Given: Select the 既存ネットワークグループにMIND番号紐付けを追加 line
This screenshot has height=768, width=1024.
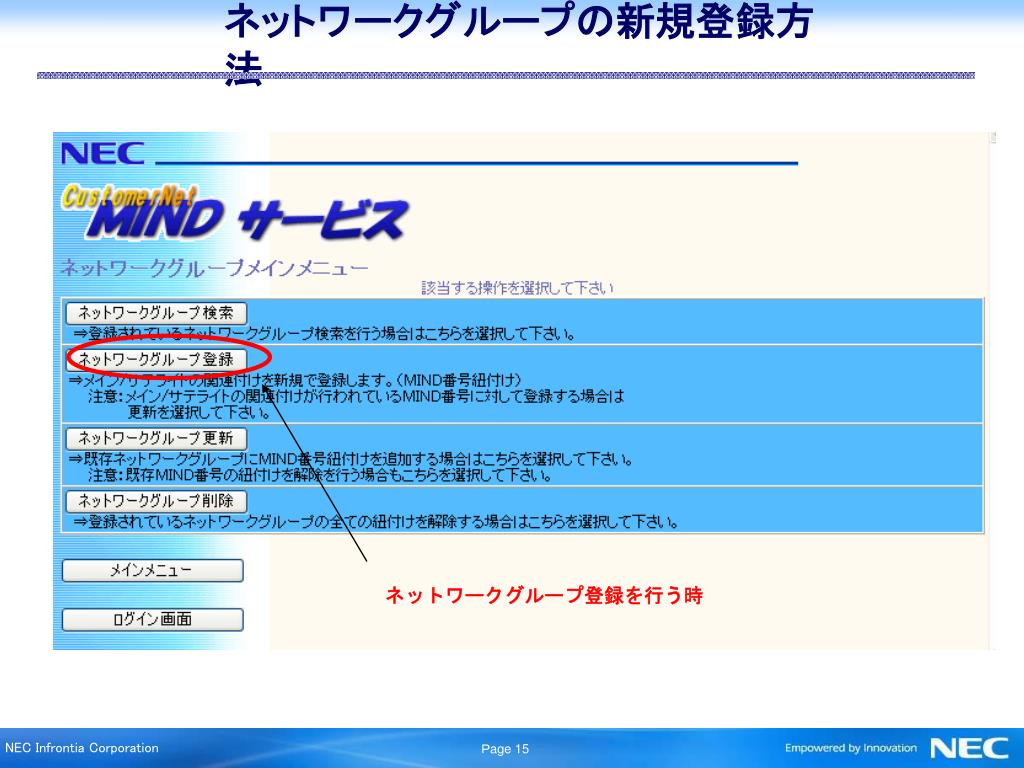Looking at the screenshot, I should coord(351,459).
